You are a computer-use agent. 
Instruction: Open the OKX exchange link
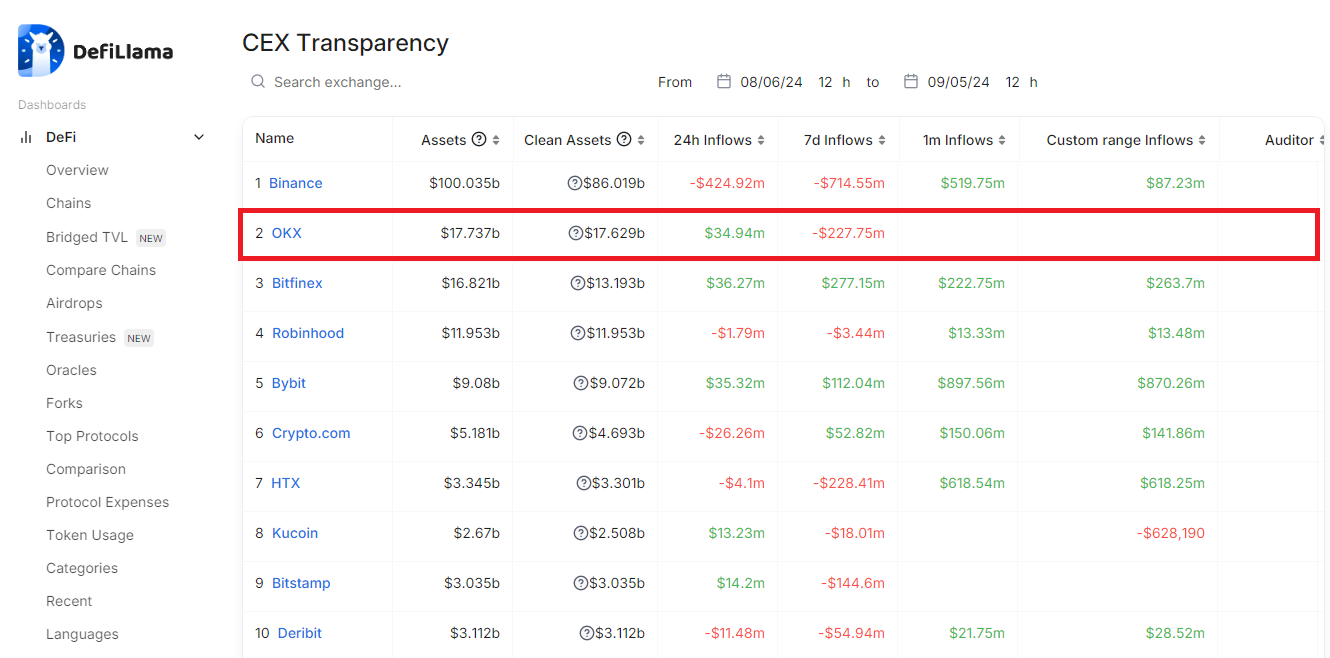286,233
